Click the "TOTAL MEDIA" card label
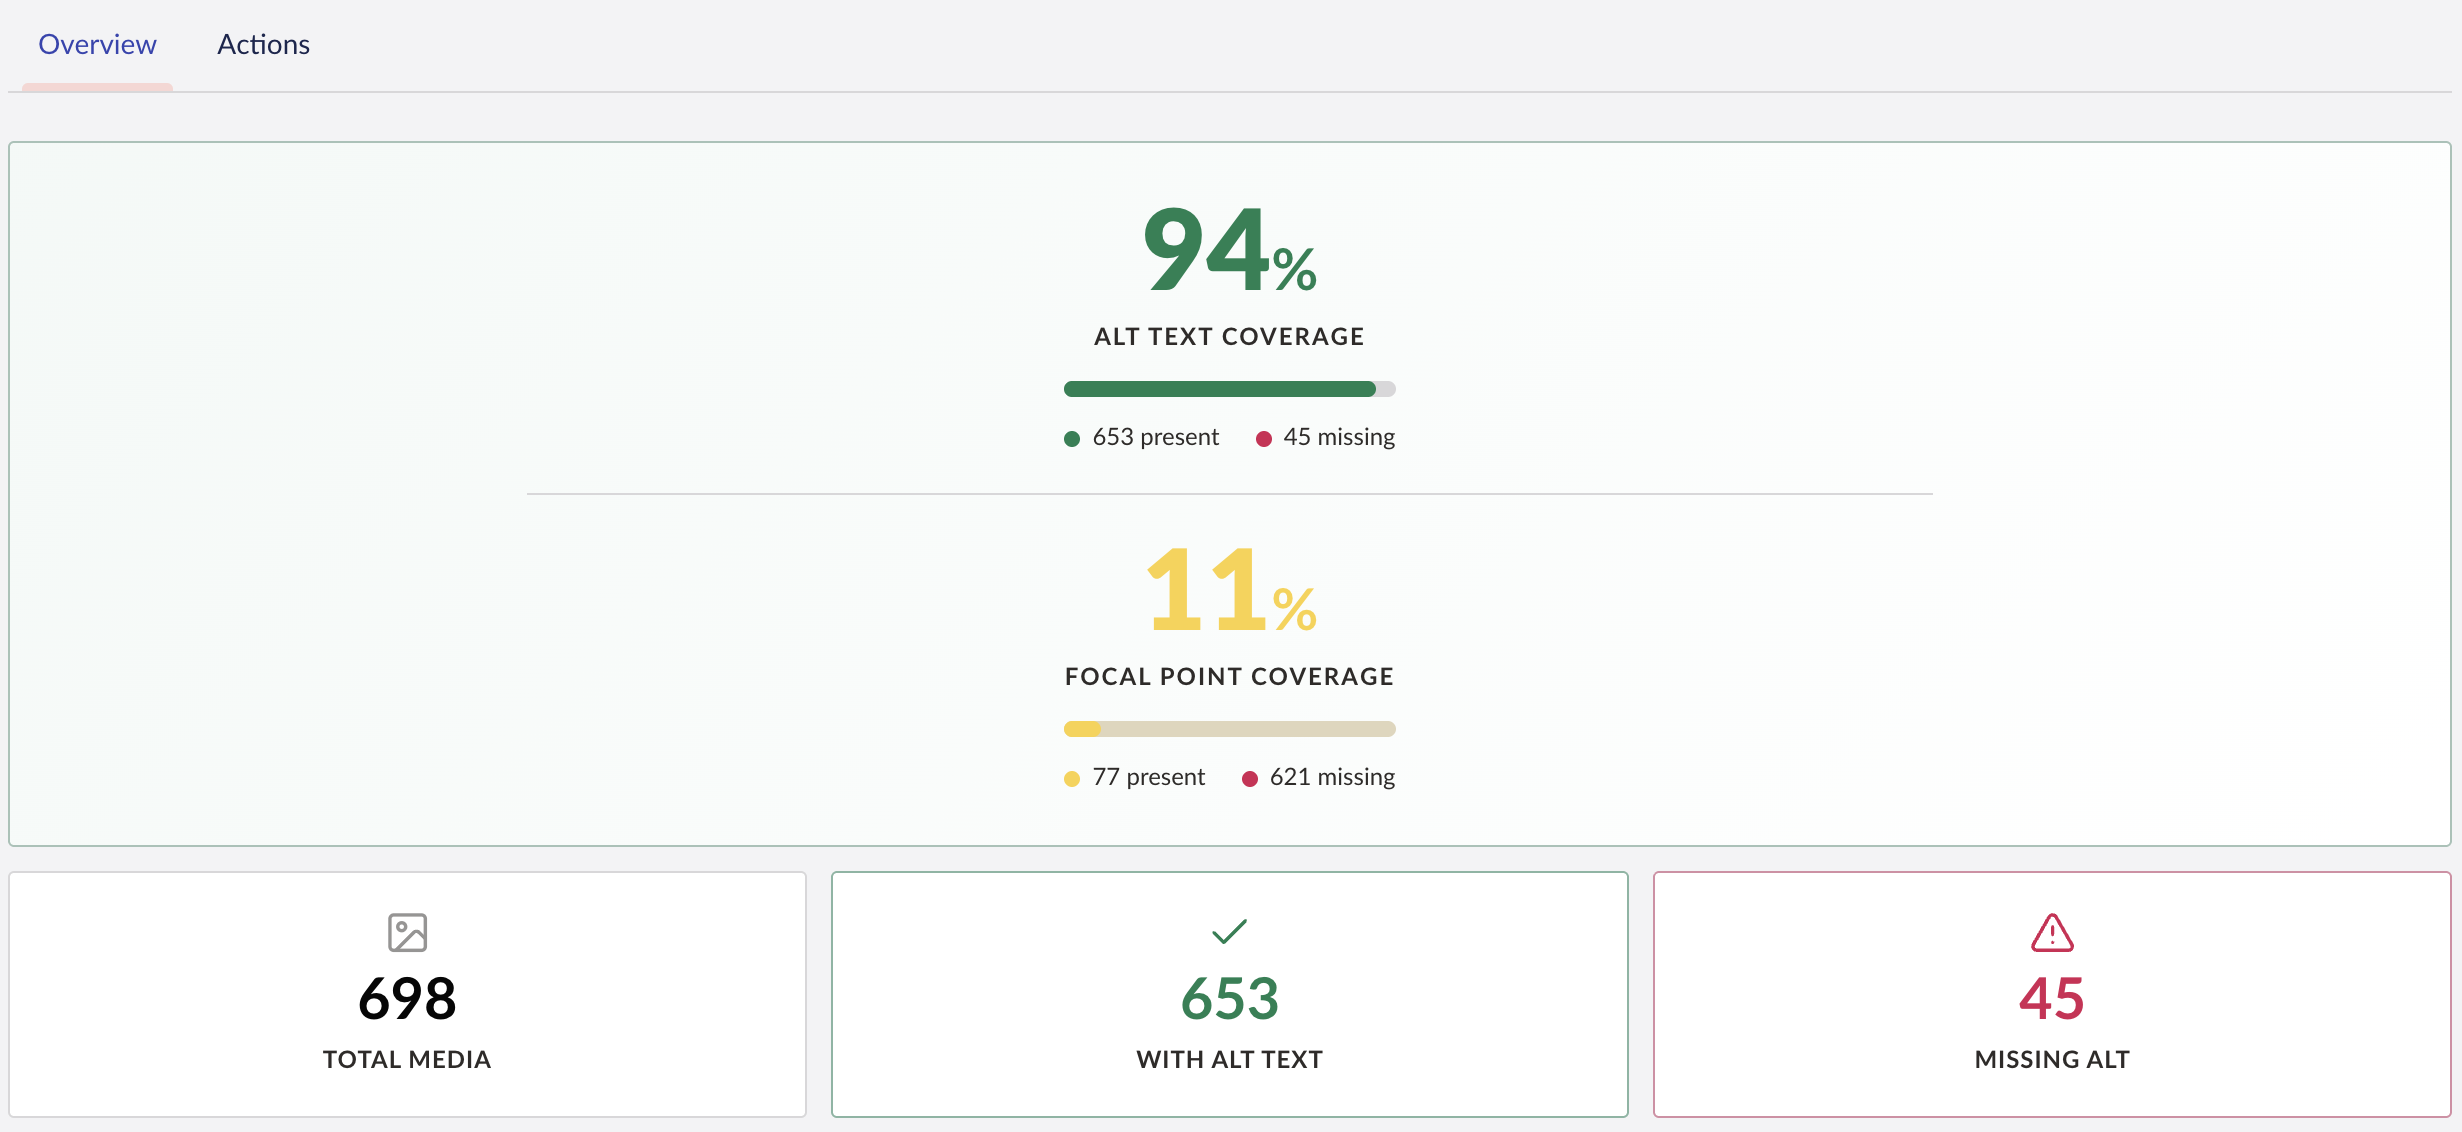This screenshot has height=1132, width=2462. 407,1060
